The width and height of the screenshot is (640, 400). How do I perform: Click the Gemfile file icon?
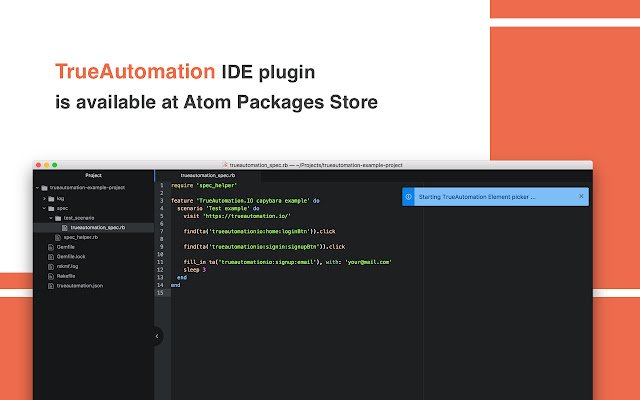pyautogui.click(x=51, y=247)
